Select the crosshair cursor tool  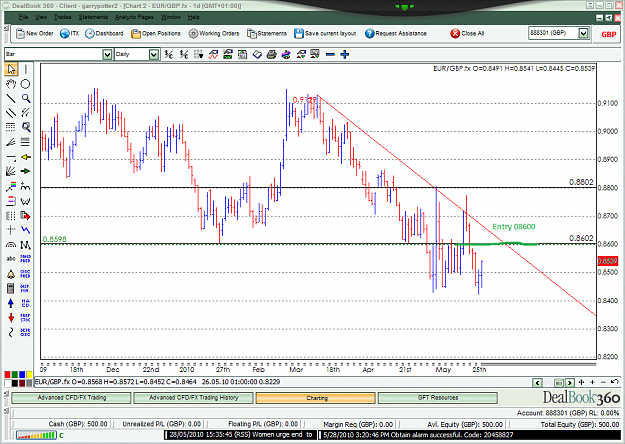tap(11, 230)
